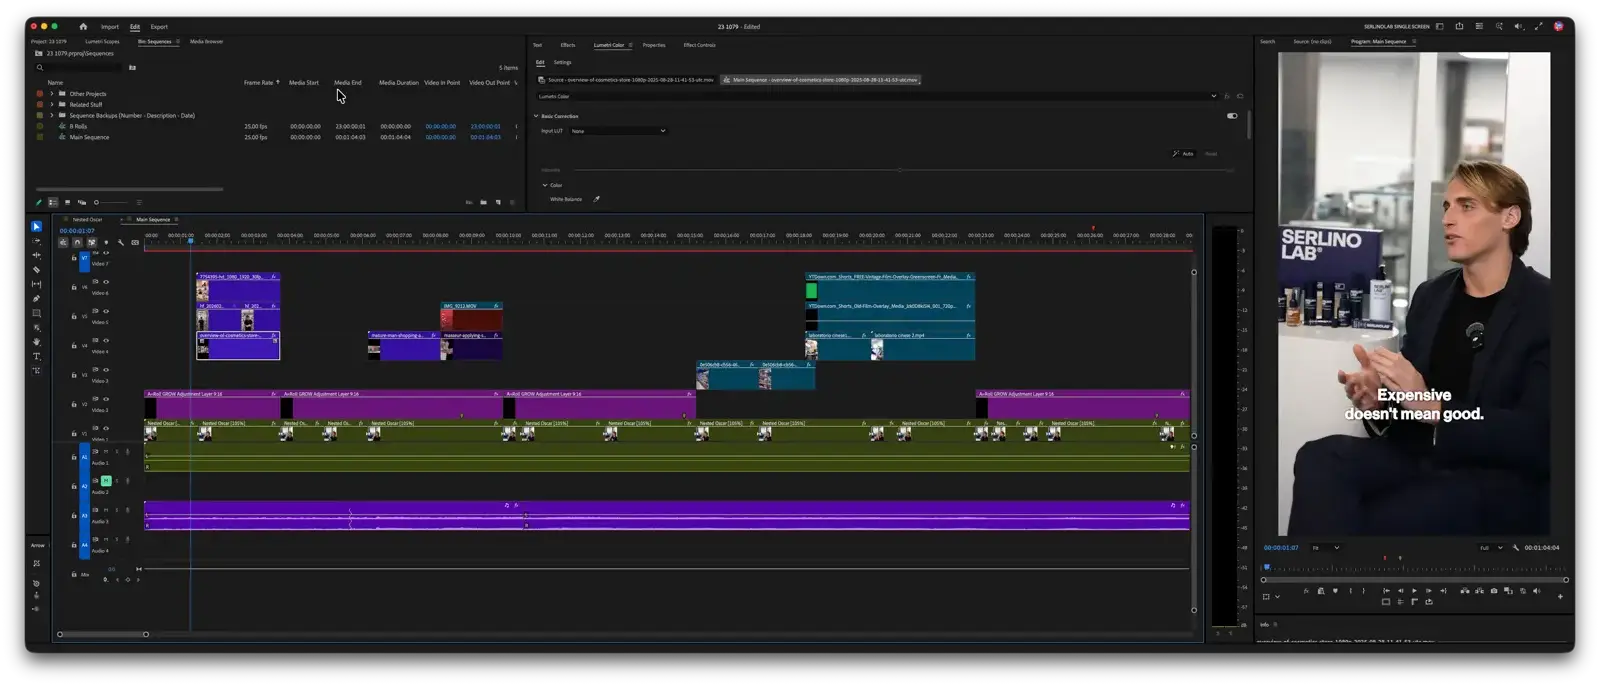
Task: Click the project panel search icon
Action: (x=40, y=68)
